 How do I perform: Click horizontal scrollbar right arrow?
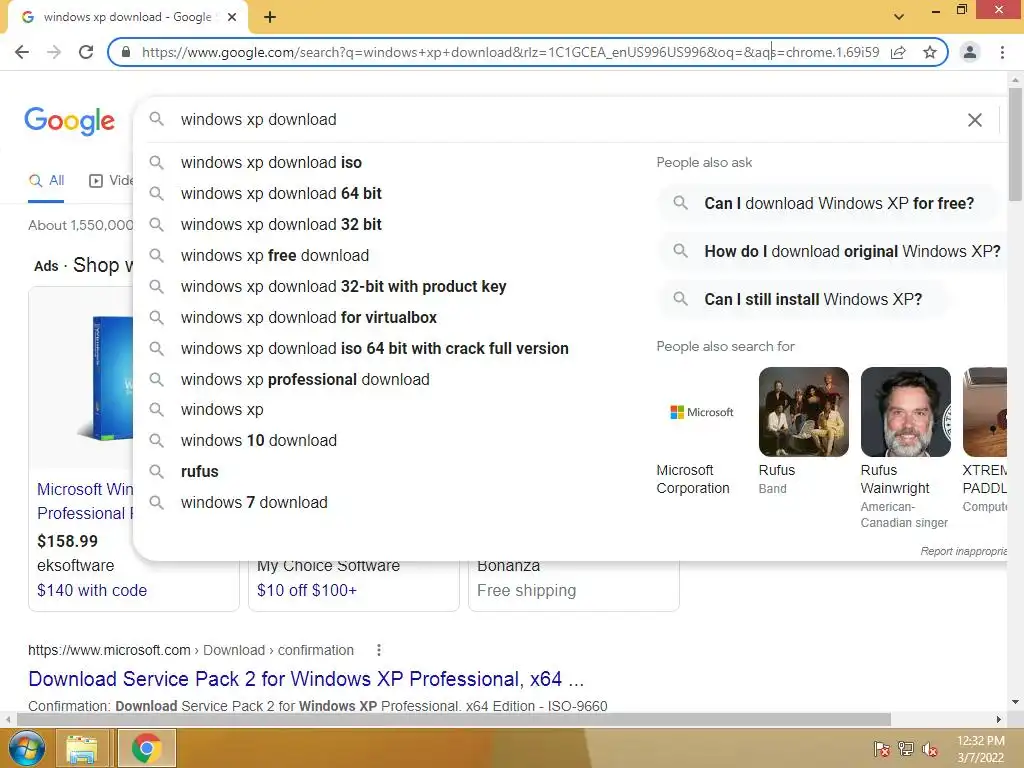(998, 719)
